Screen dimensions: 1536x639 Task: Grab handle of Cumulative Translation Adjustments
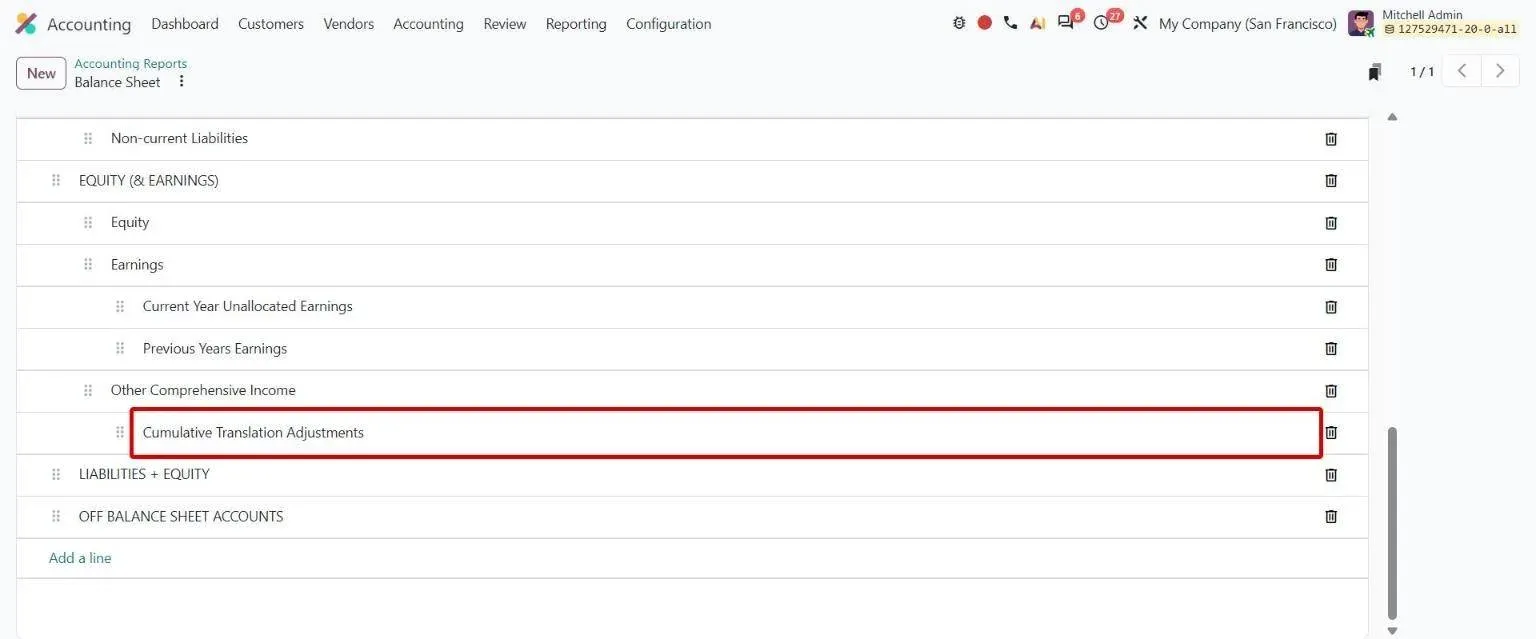[120, 433]
